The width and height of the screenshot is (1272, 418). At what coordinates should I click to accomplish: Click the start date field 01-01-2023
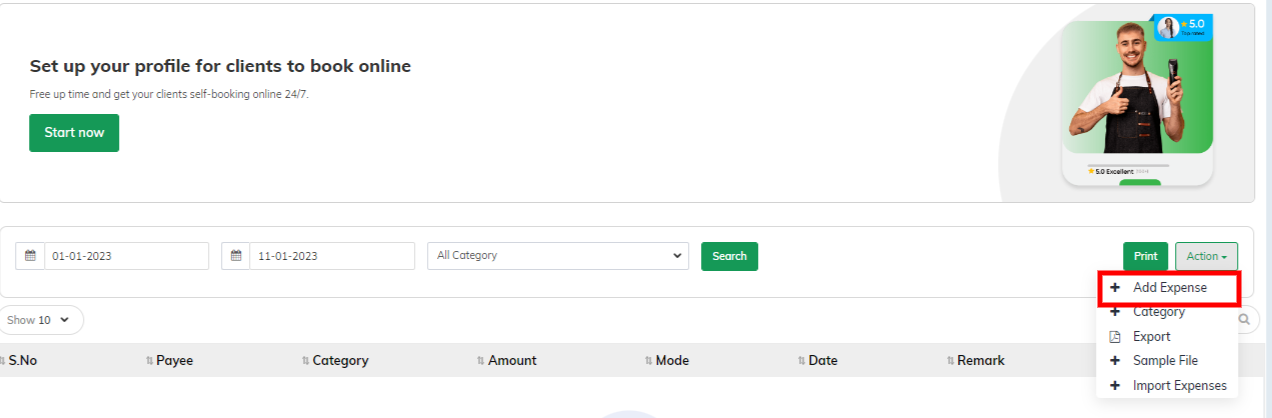click(126, 256)
